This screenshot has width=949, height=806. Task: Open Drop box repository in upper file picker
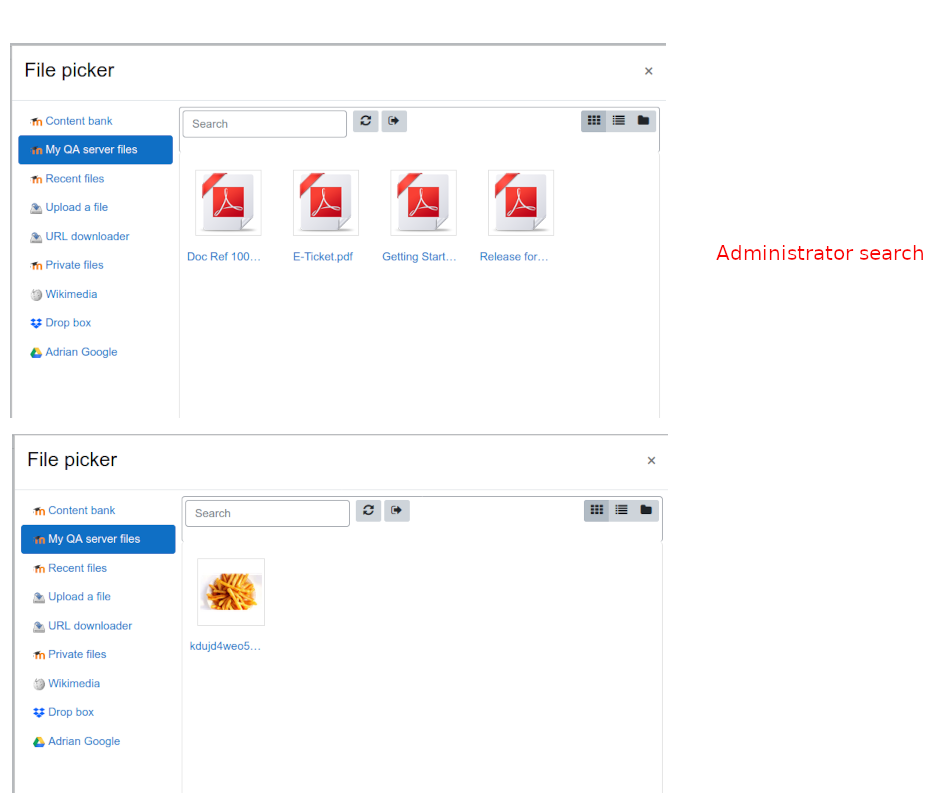tap(61, 323)
